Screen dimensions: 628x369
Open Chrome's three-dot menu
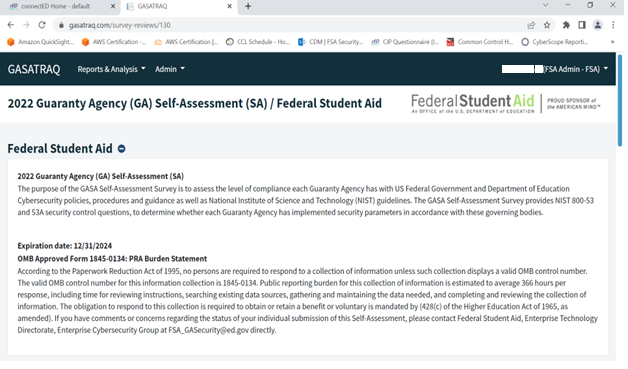point(613,25)
